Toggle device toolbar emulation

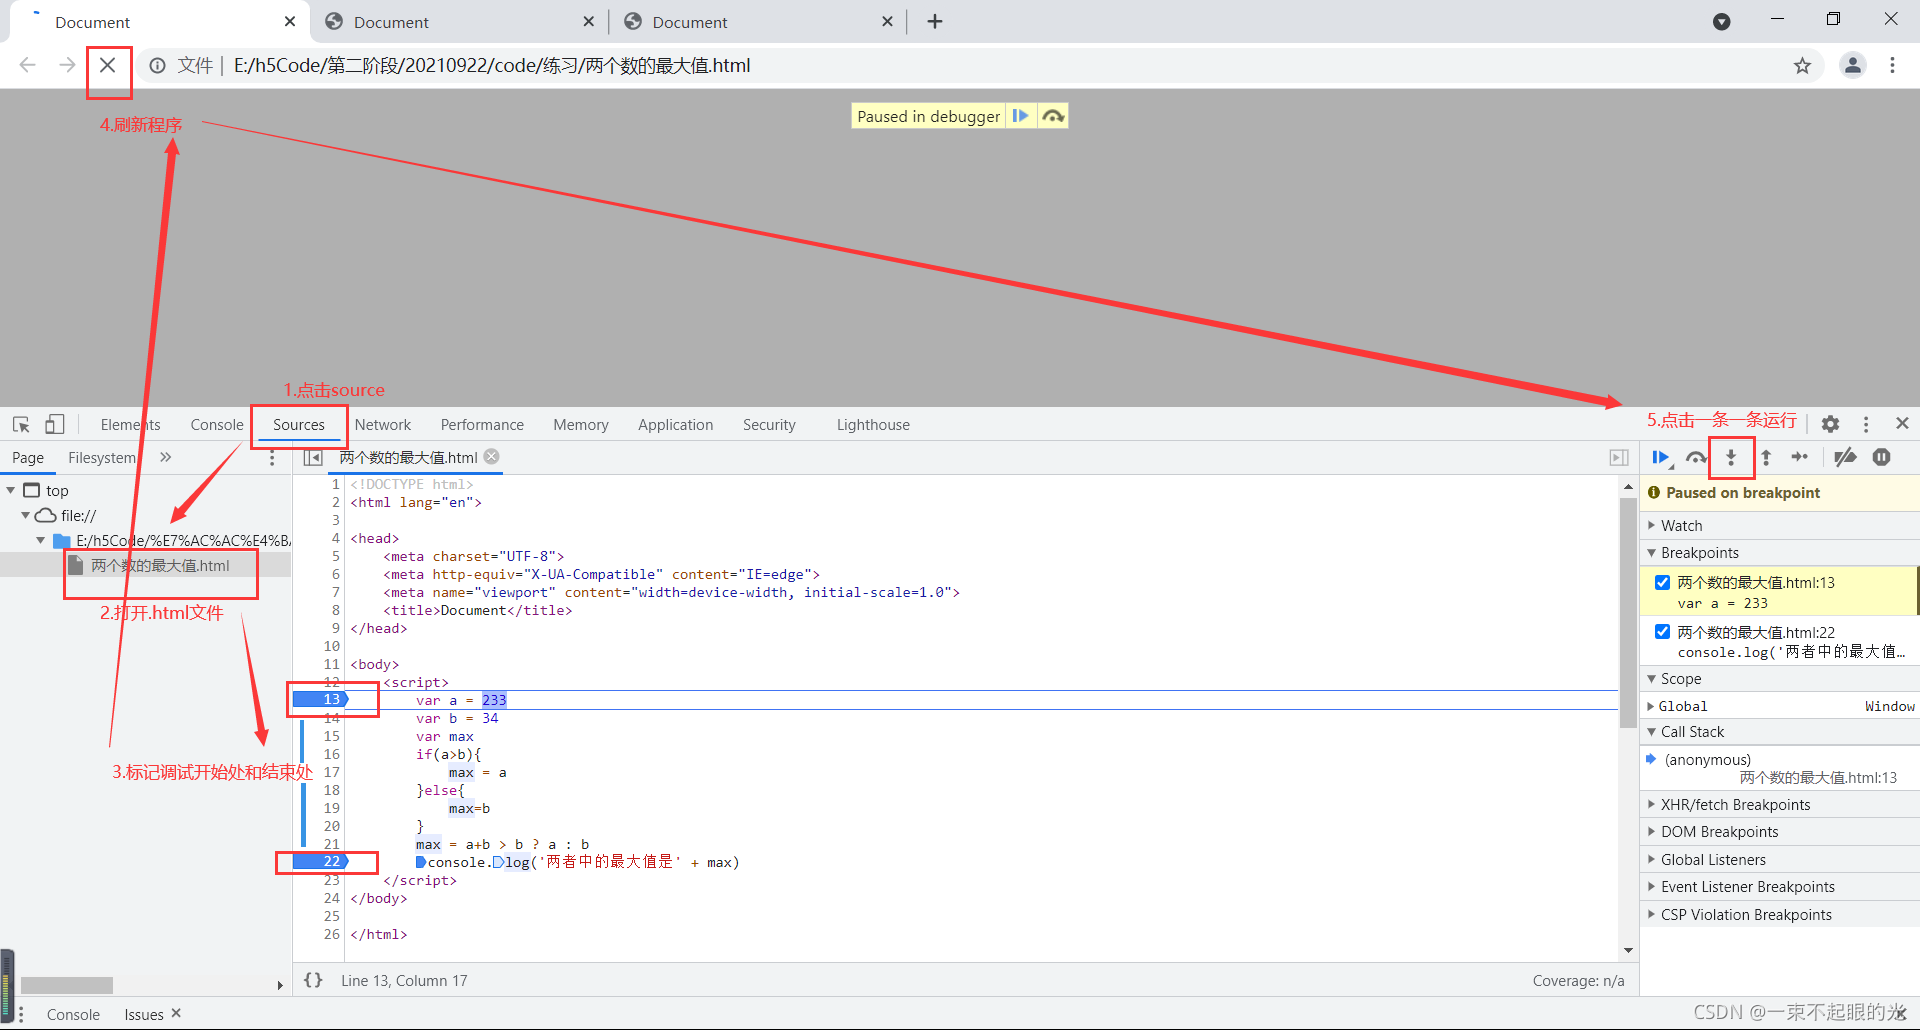pos(55,425)
